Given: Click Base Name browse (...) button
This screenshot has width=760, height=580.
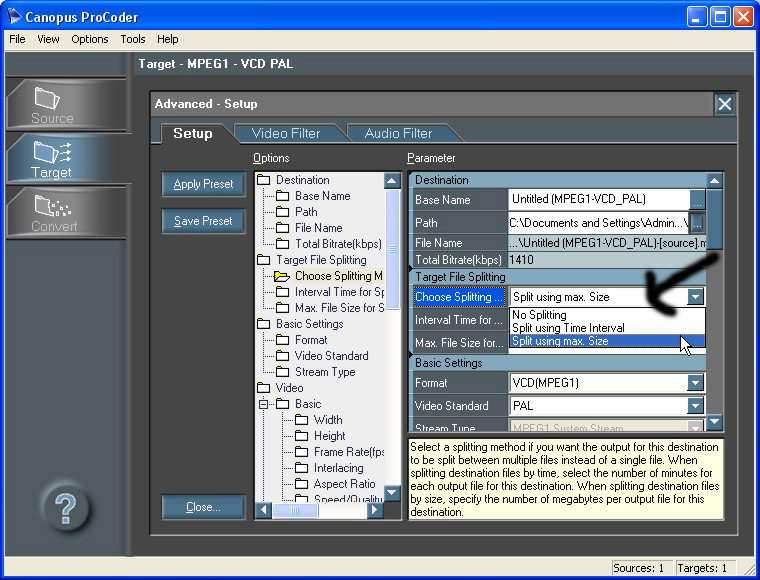Looking at the screenshot, I should 697,199.
